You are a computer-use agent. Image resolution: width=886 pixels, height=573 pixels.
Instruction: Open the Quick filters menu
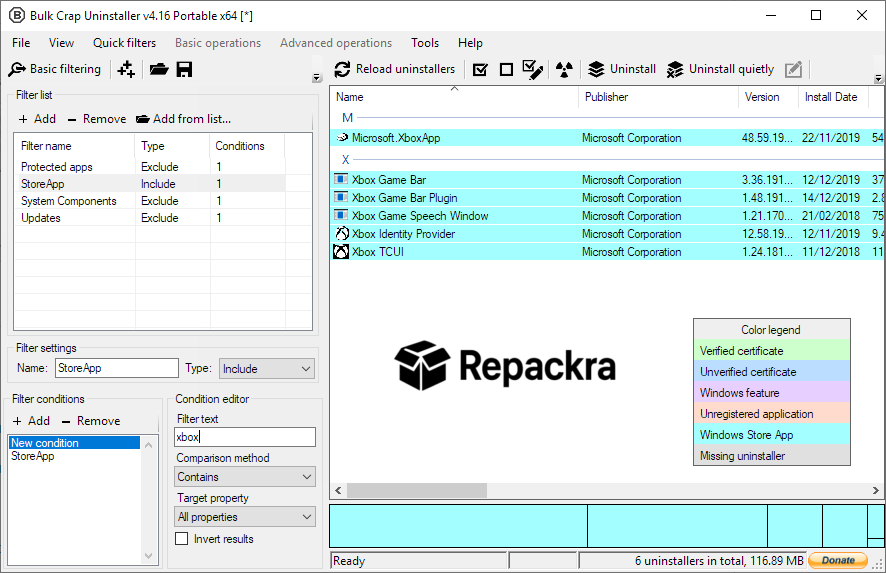[x=124, y=43]
